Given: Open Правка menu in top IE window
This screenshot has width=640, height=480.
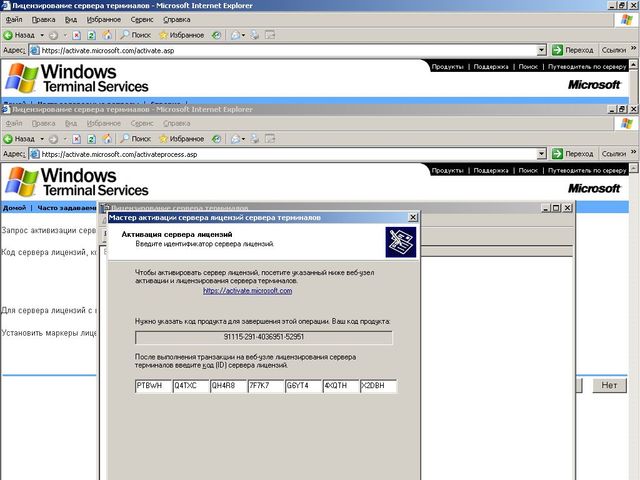Looking at the screenshot, I should point(43,20).
